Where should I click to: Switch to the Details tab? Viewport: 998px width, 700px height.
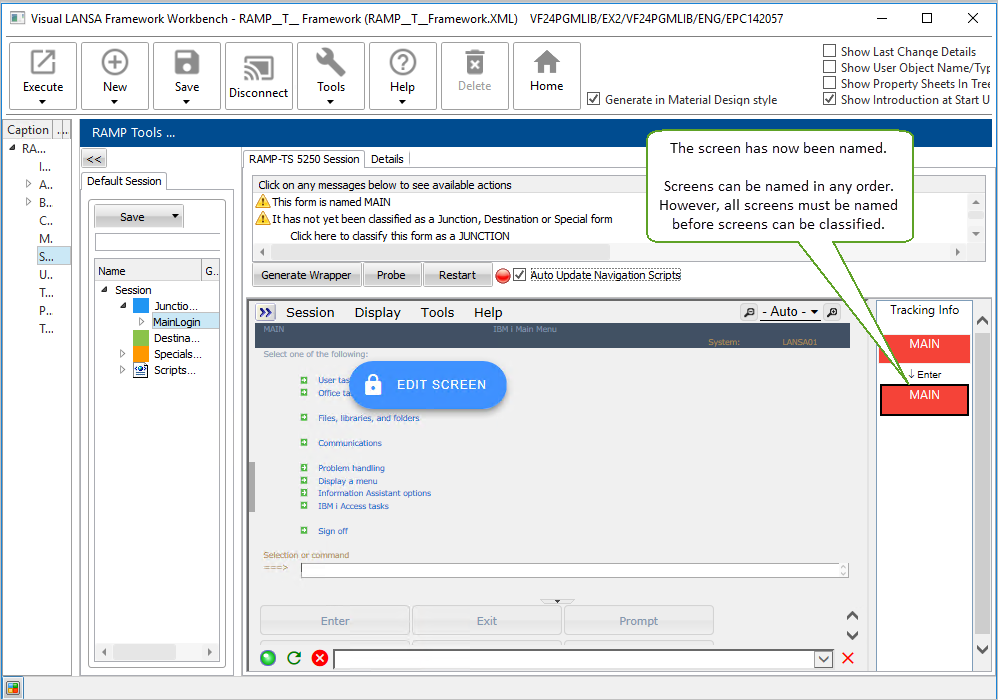point(387,159)
